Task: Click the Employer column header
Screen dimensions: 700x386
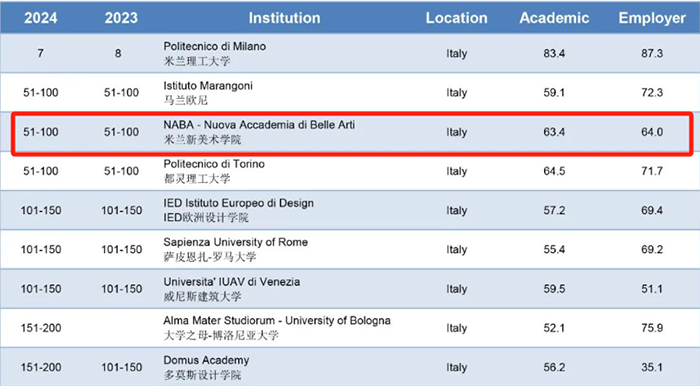Action: pyautogui.click(x=652, y=18)
